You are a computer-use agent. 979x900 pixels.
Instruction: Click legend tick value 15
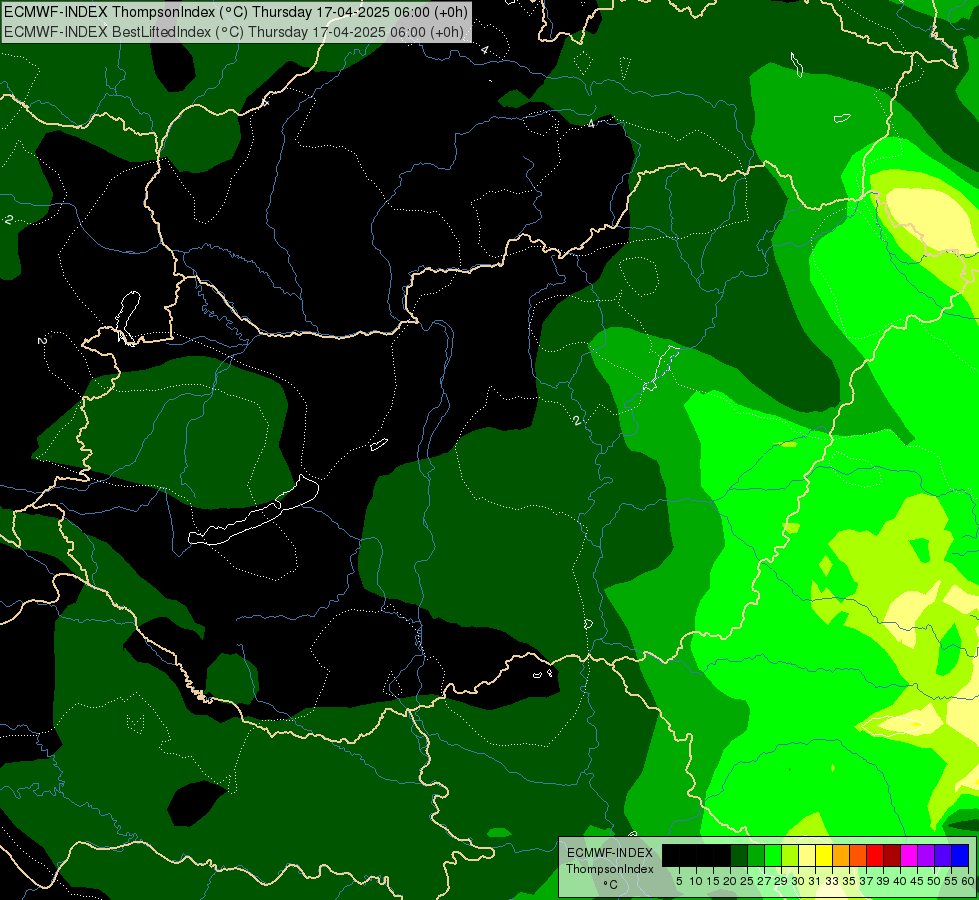[x=713, y=881]
